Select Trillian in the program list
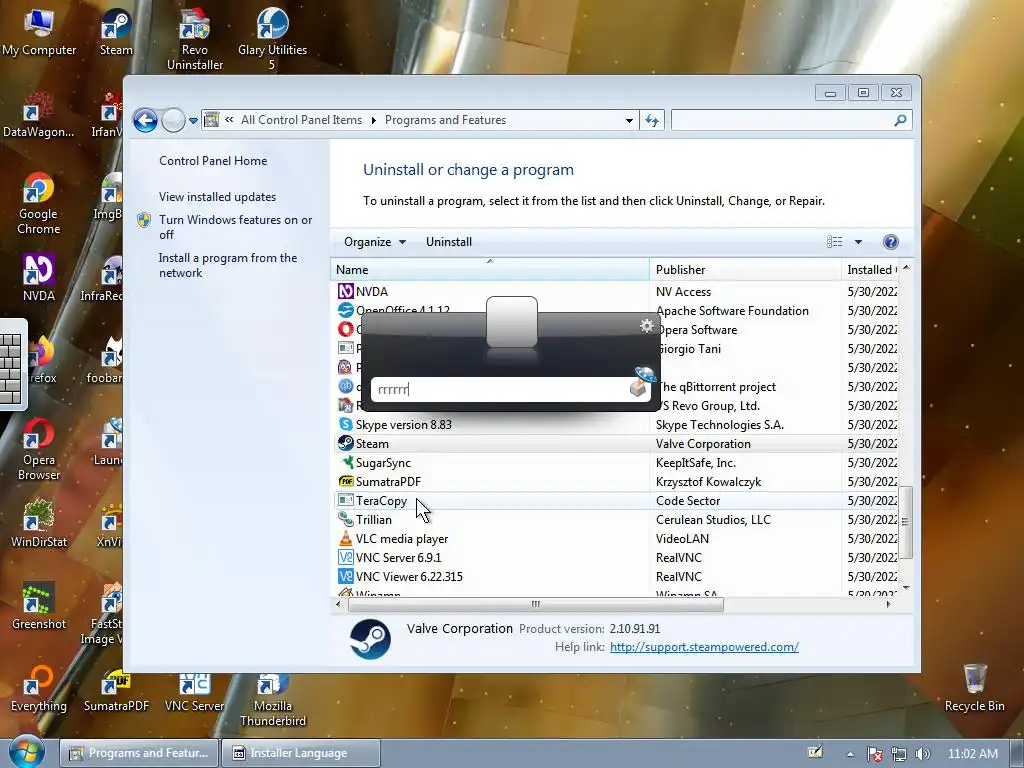The image size is (1024, 768). (374, 520)
